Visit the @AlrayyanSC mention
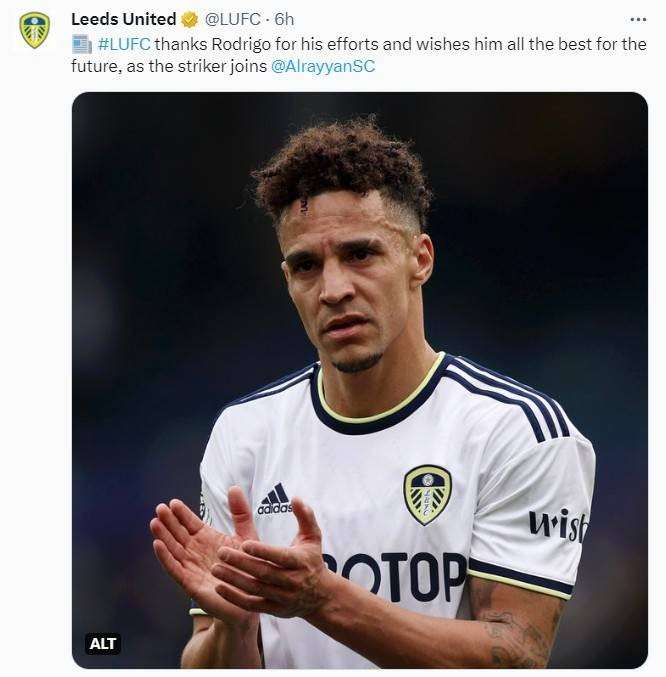 (323, 67)
